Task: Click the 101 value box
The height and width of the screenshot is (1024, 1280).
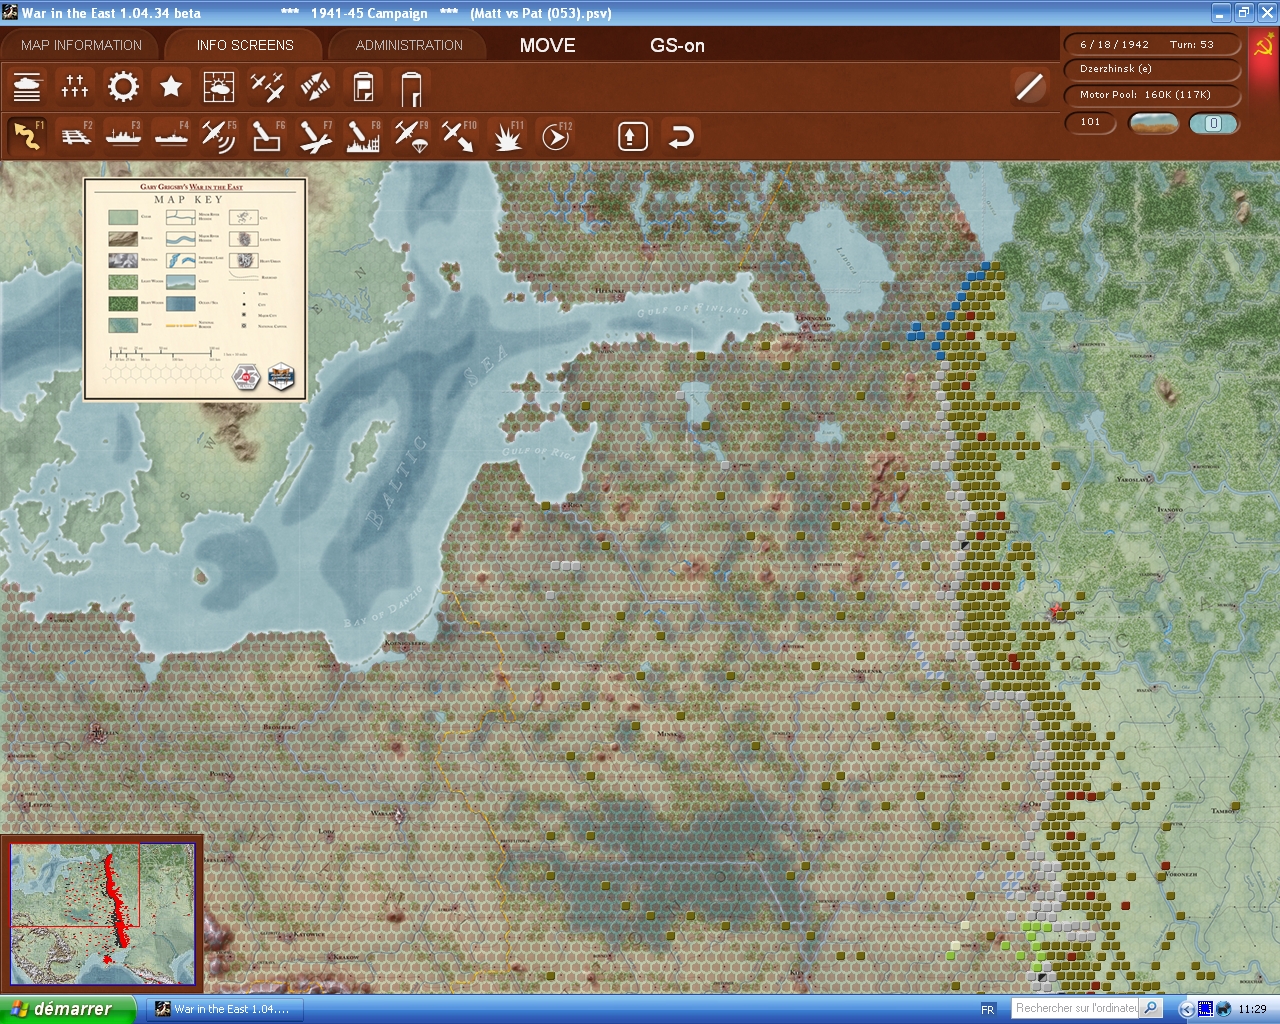Action: (x=1091, y=123)
